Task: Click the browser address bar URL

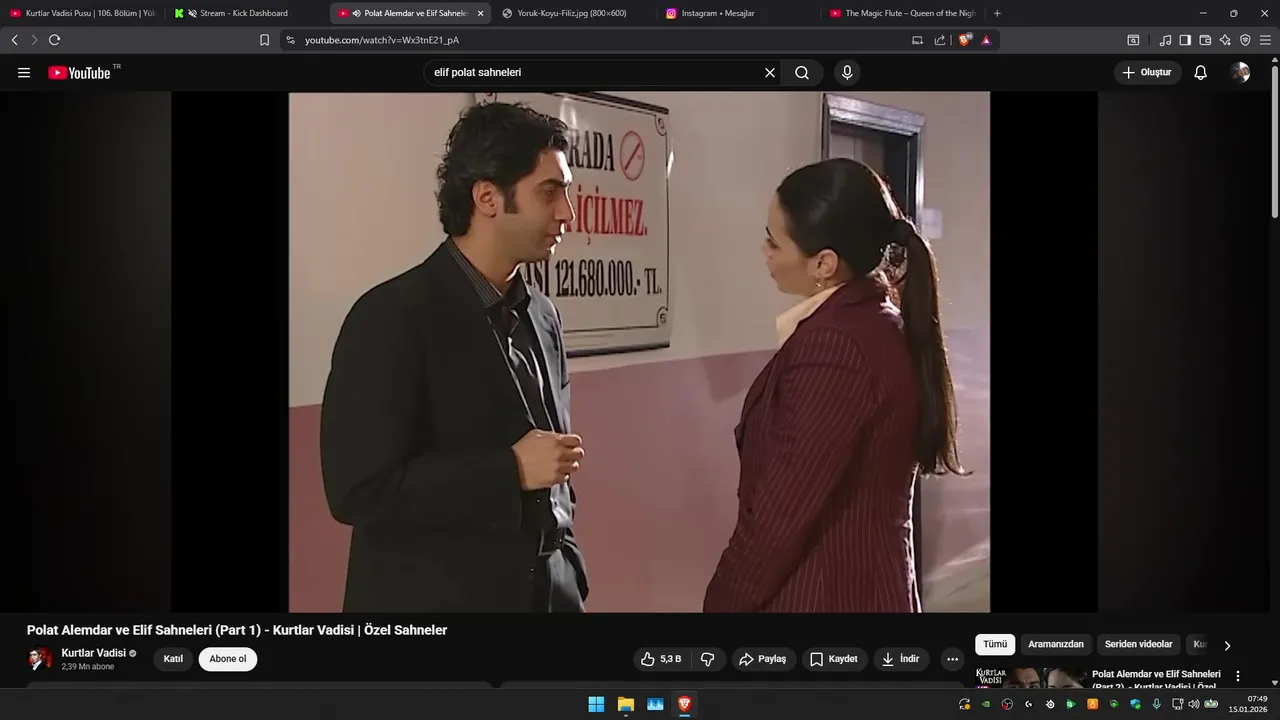Action: (382, 40)
